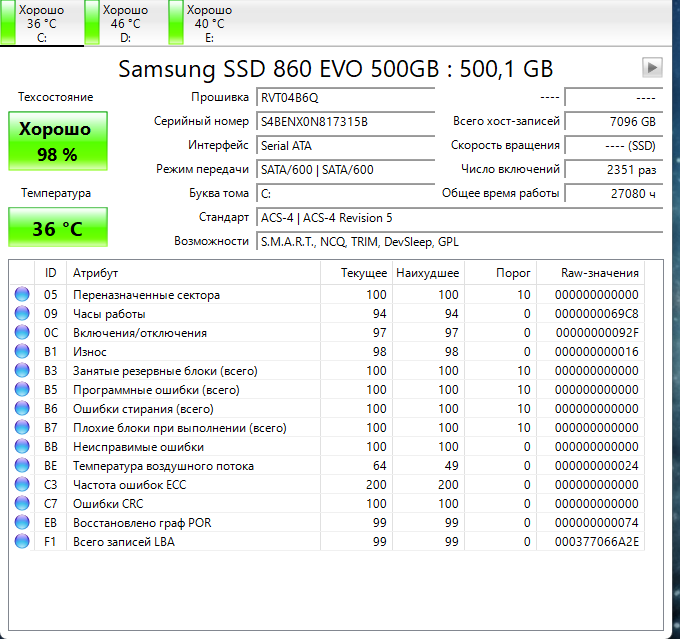Click the status orb for attribute C7

22,504
